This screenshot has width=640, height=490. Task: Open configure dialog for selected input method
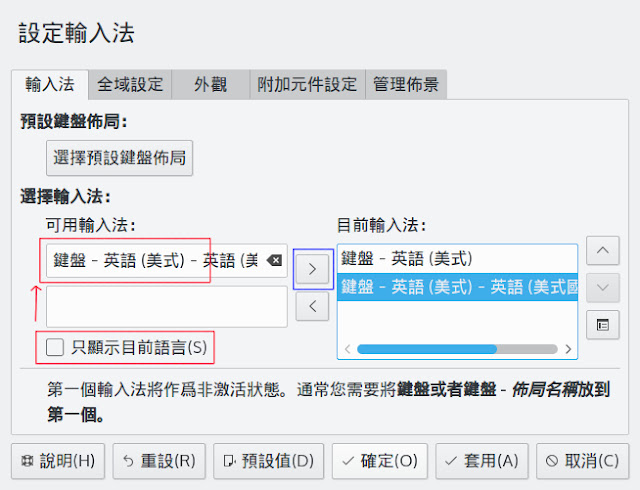click(602, 325)
